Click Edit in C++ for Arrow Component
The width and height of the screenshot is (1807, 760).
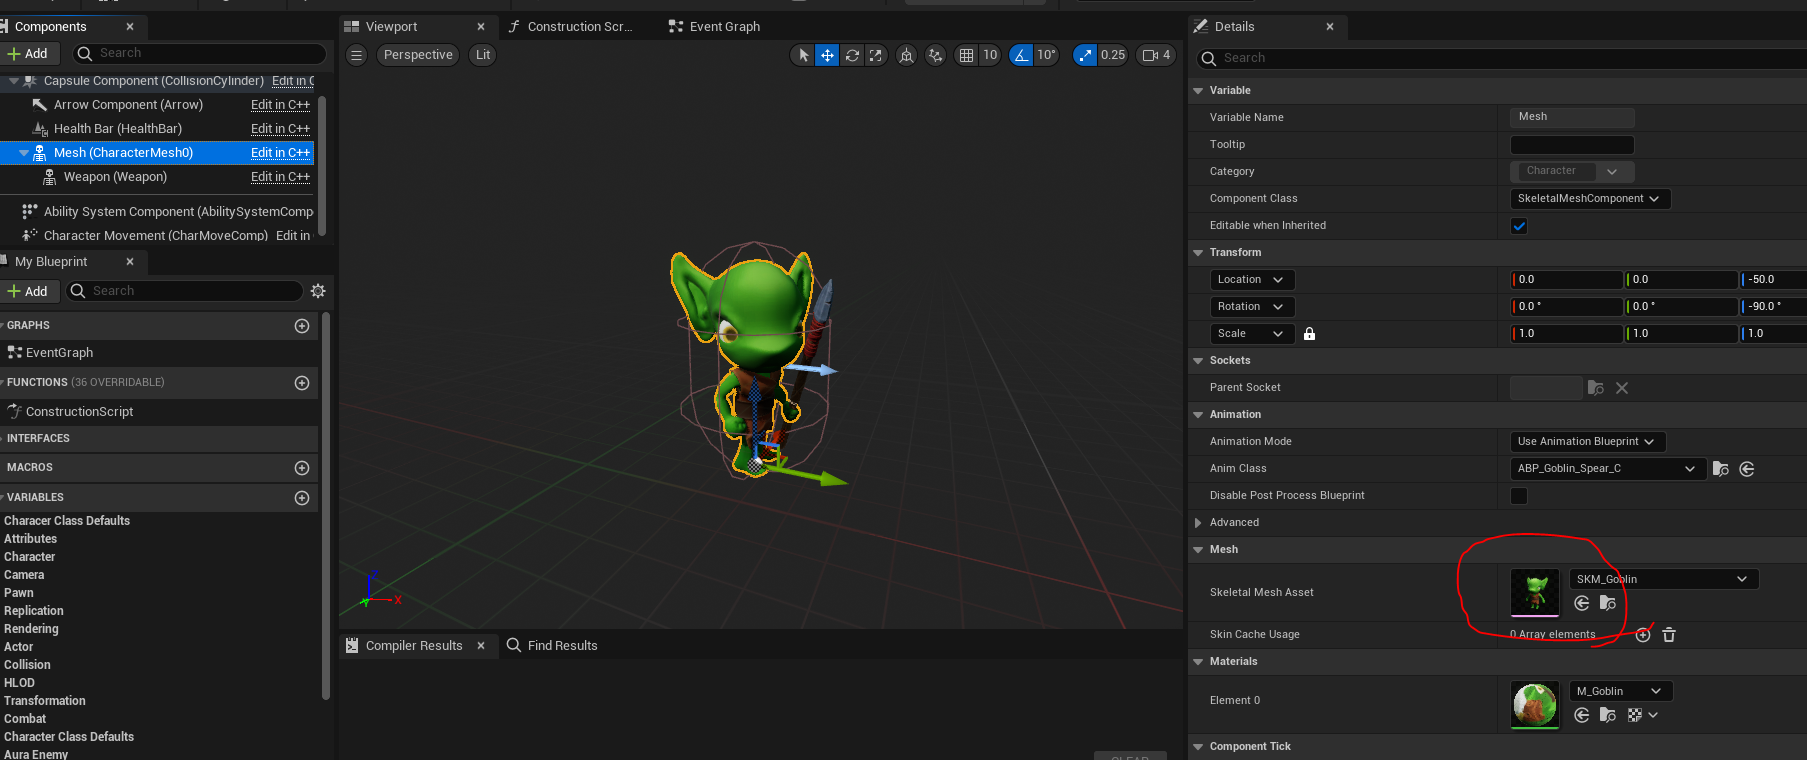280,105
